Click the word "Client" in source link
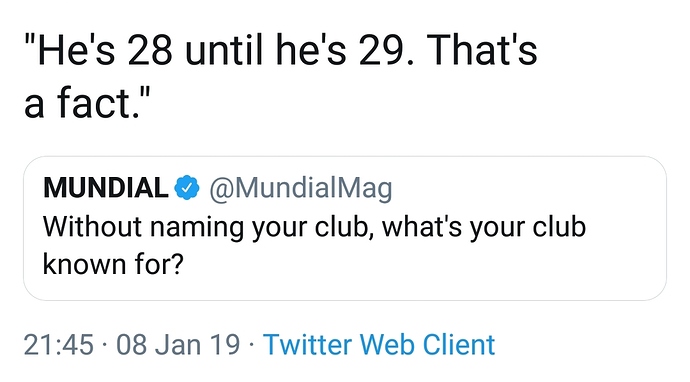This screenshot has width=690, height=382. [459, 344]
